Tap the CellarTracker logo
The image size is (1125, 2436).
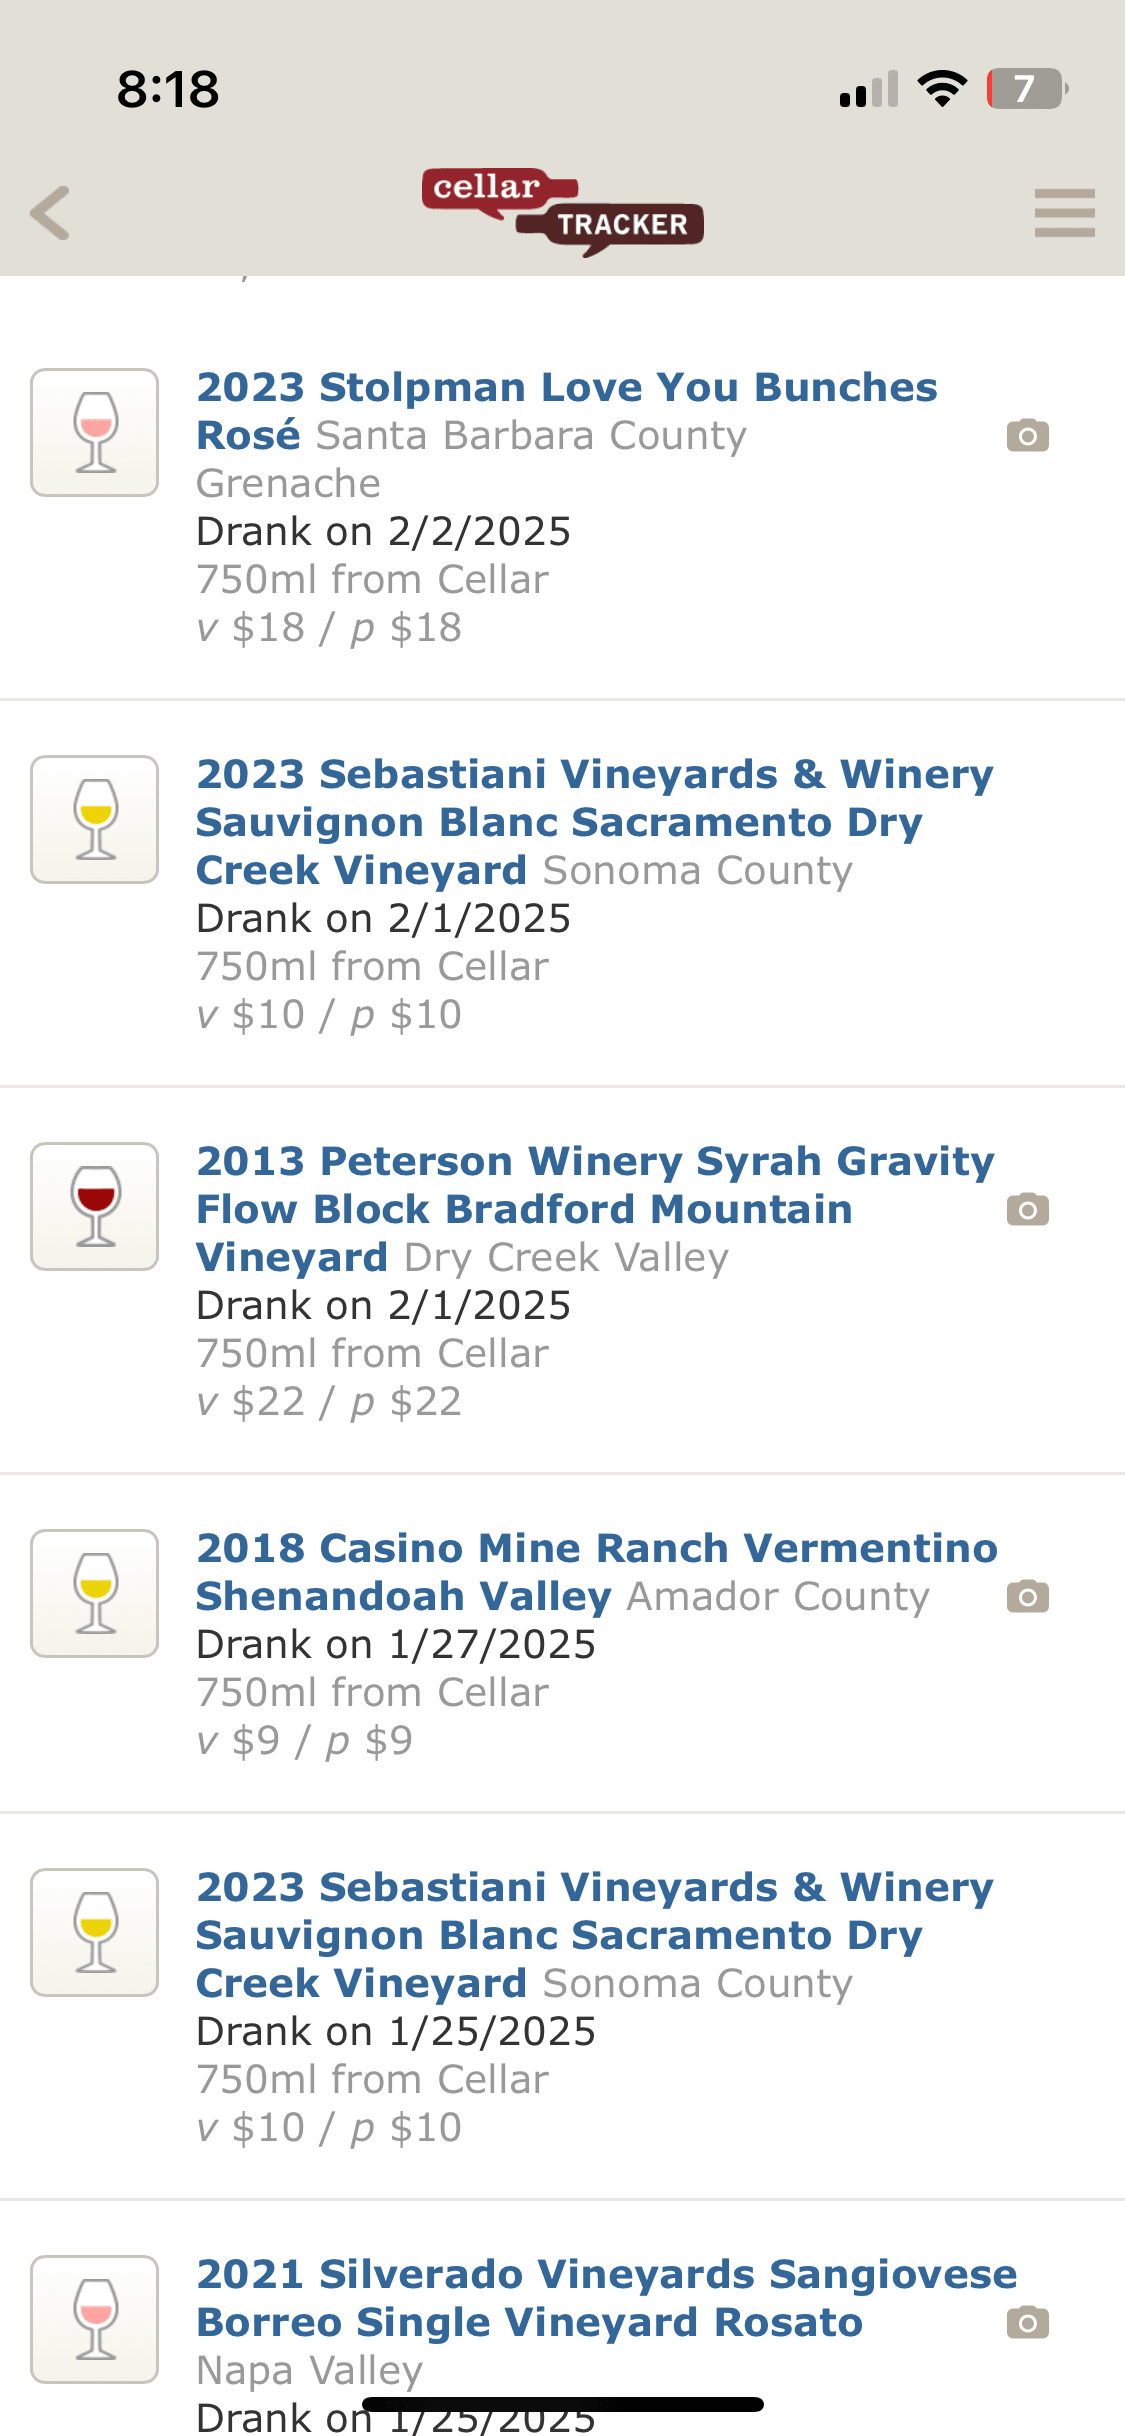point(562,211)
